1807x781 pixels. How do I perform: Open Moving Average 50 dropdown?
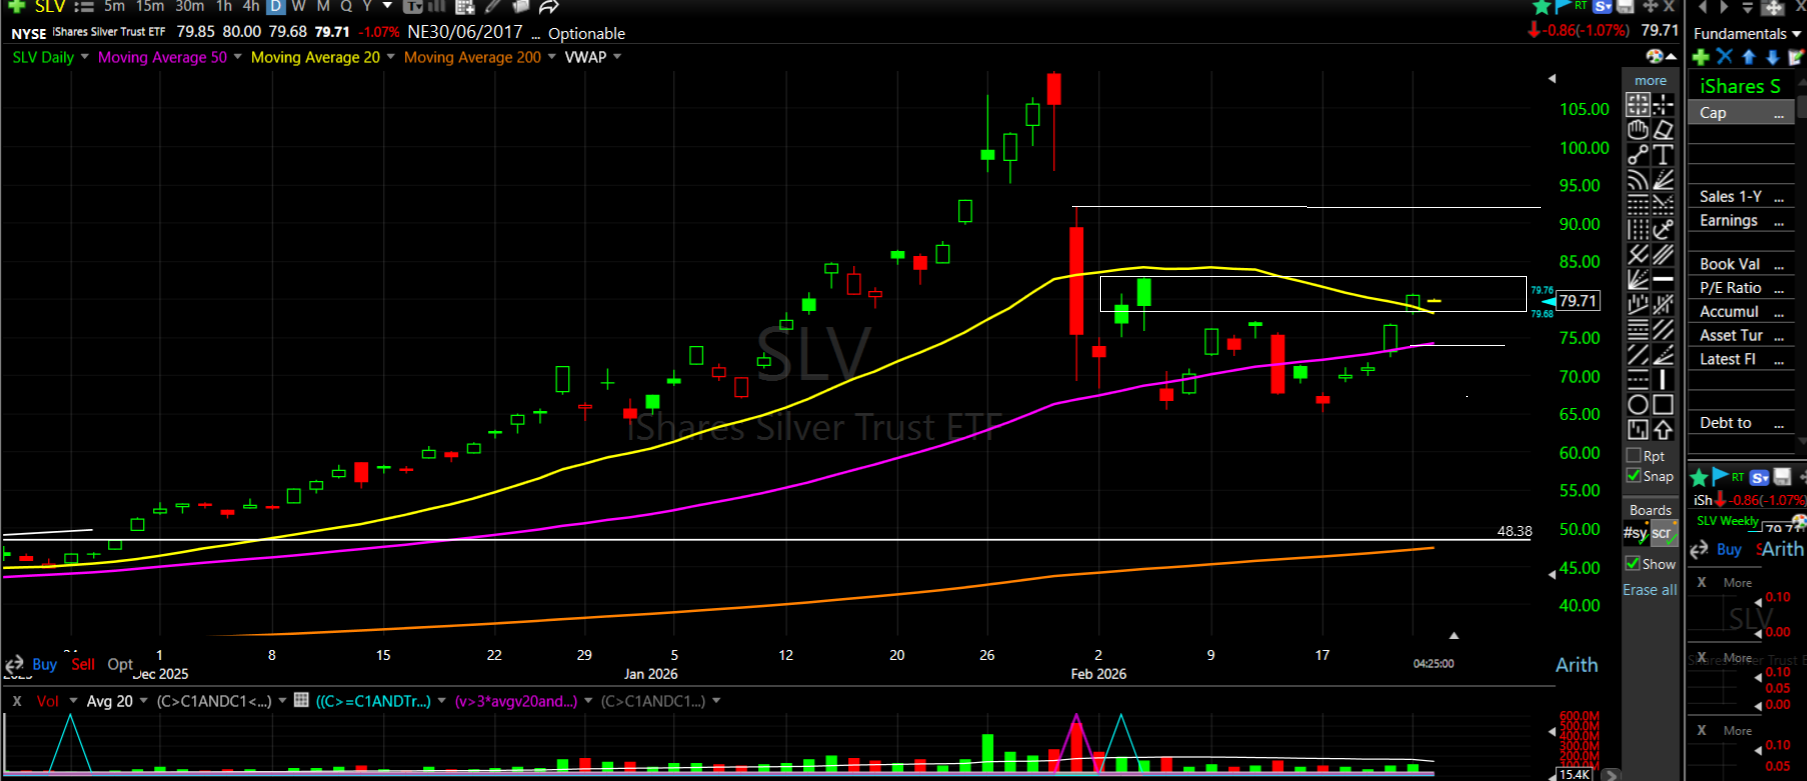[x=238, y=57]
